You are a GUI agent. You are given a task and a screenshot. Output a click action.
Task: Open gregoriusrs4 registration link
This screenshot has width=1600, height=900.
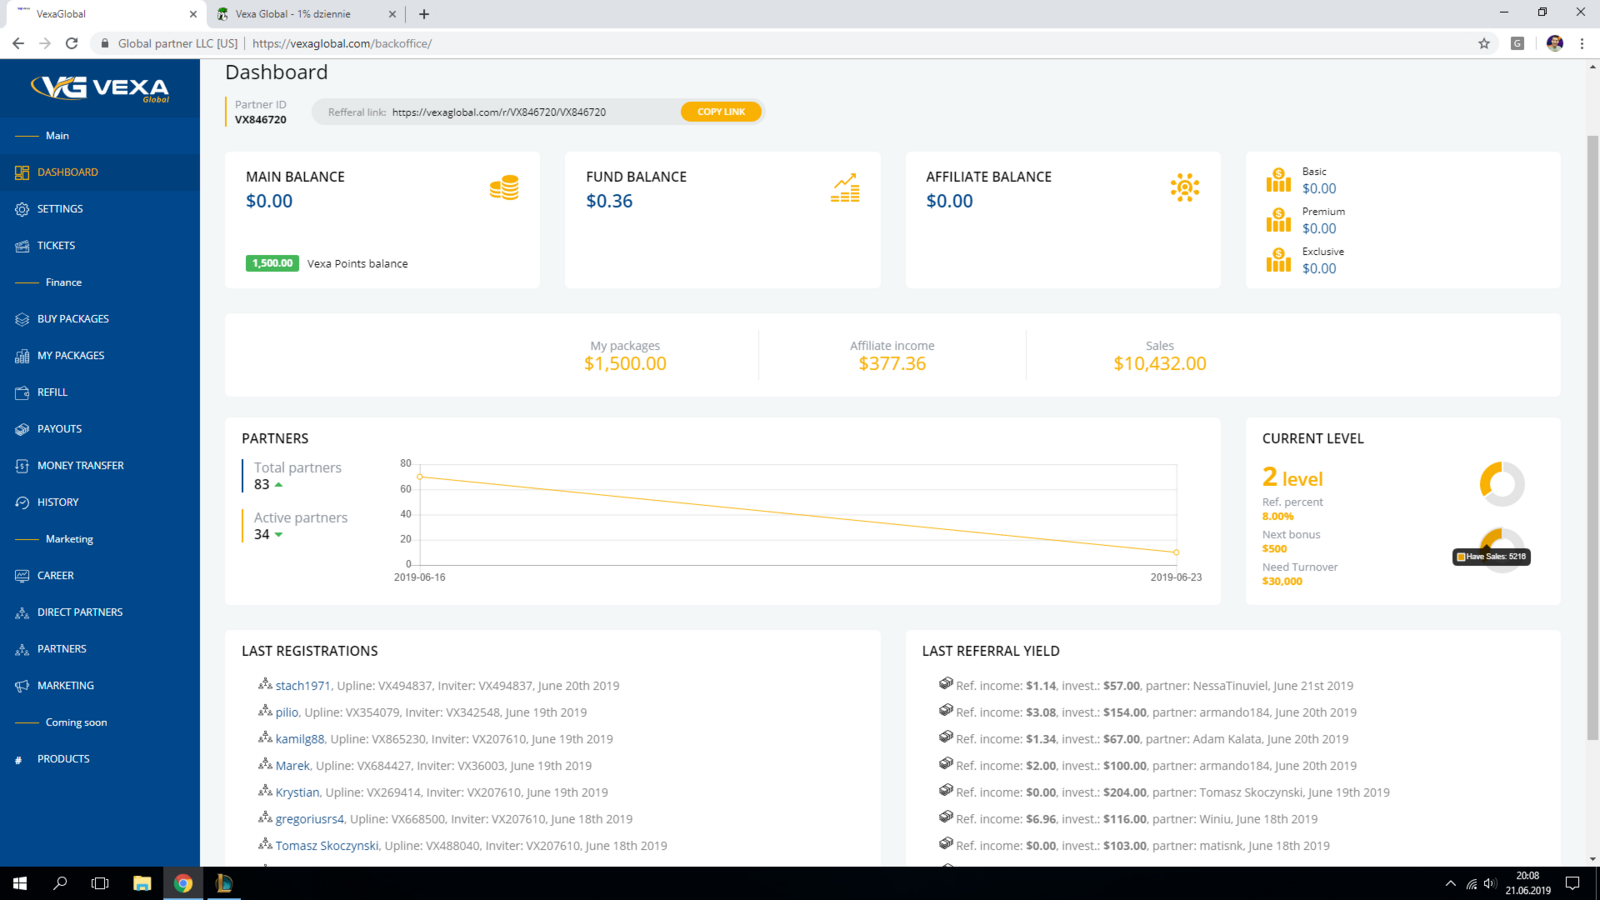point(310,819)
